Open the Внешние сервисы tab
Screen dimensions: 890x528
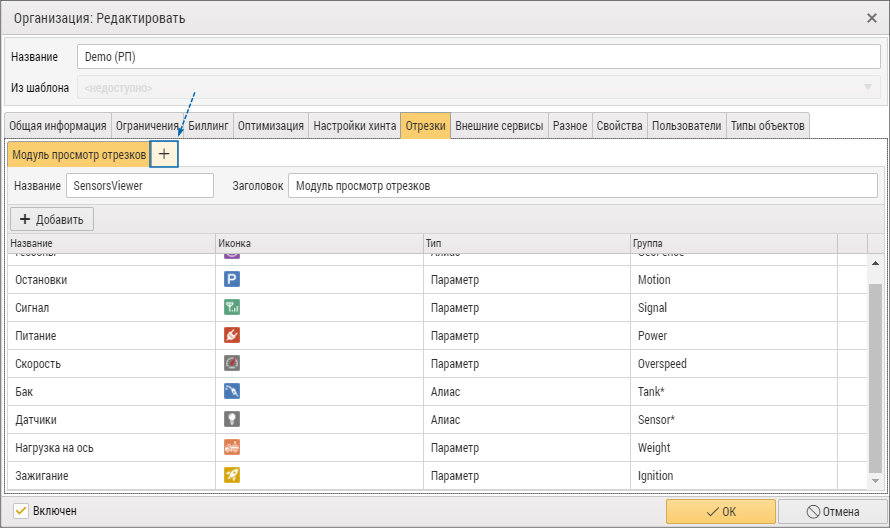click(x=499, y=126)
